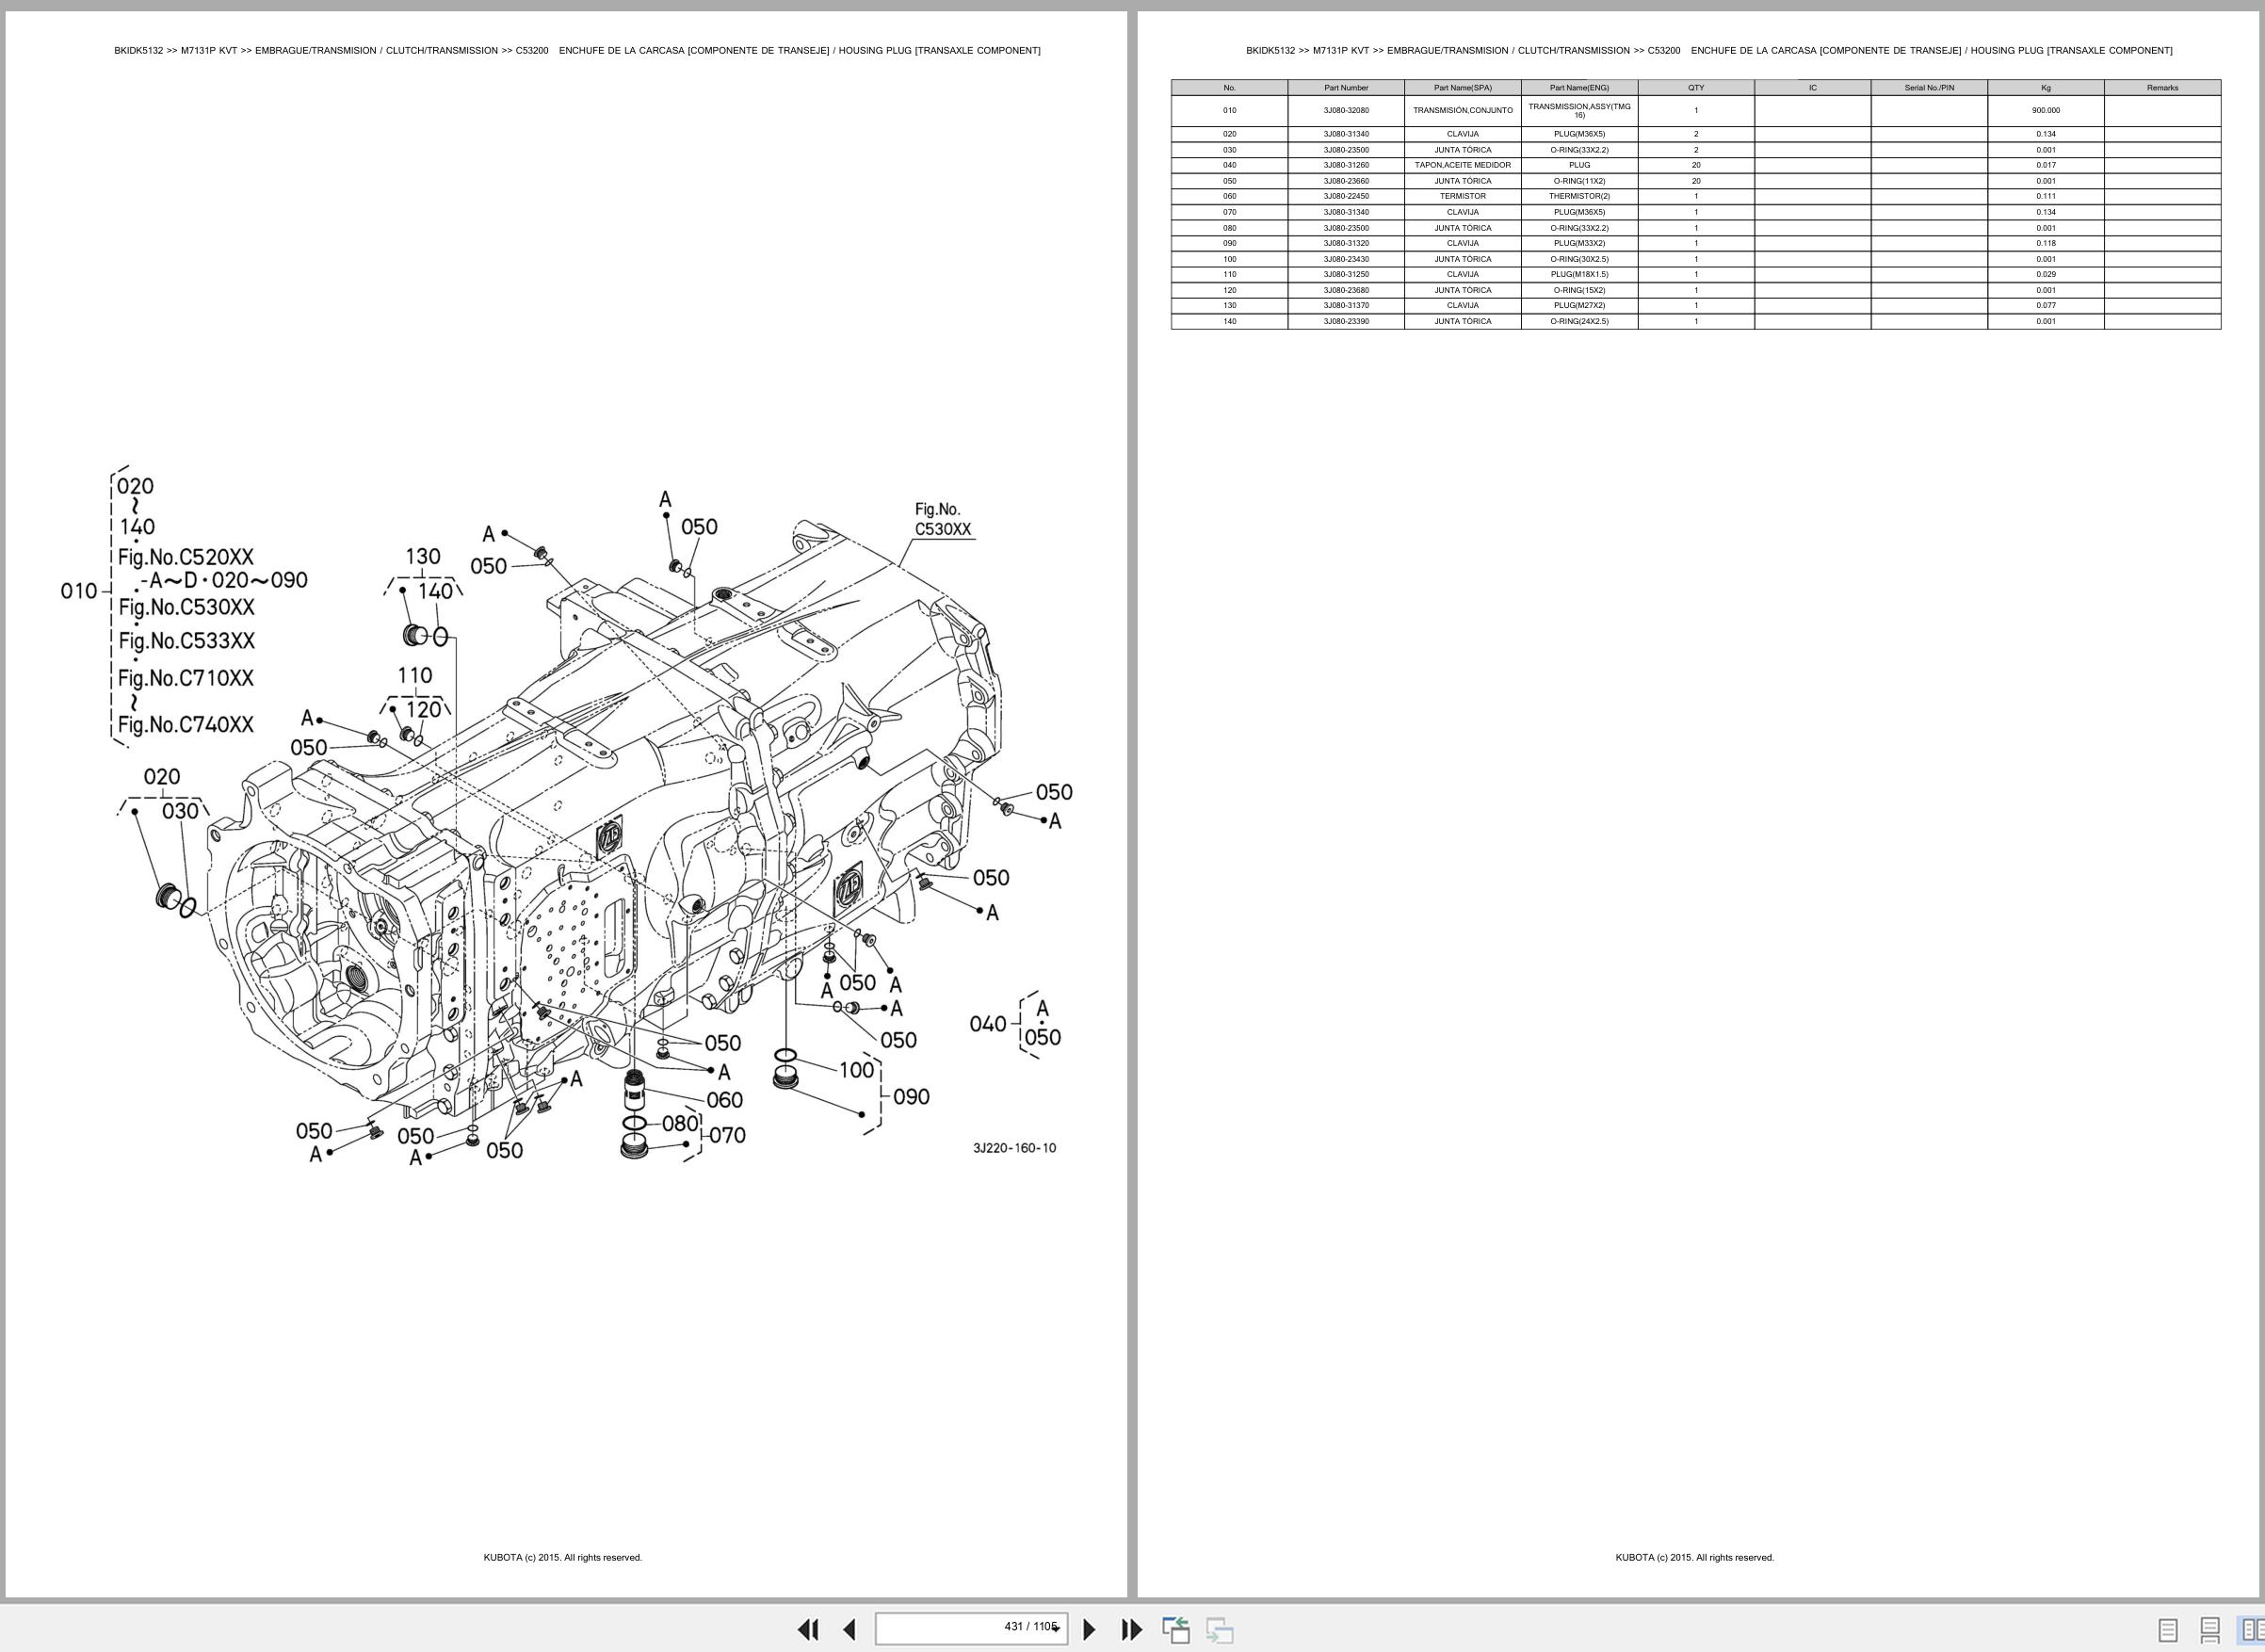Viewport: 2265px width, 1652px height.
Task: Click diagram callout 040 label
Action: coord(987,1024)
